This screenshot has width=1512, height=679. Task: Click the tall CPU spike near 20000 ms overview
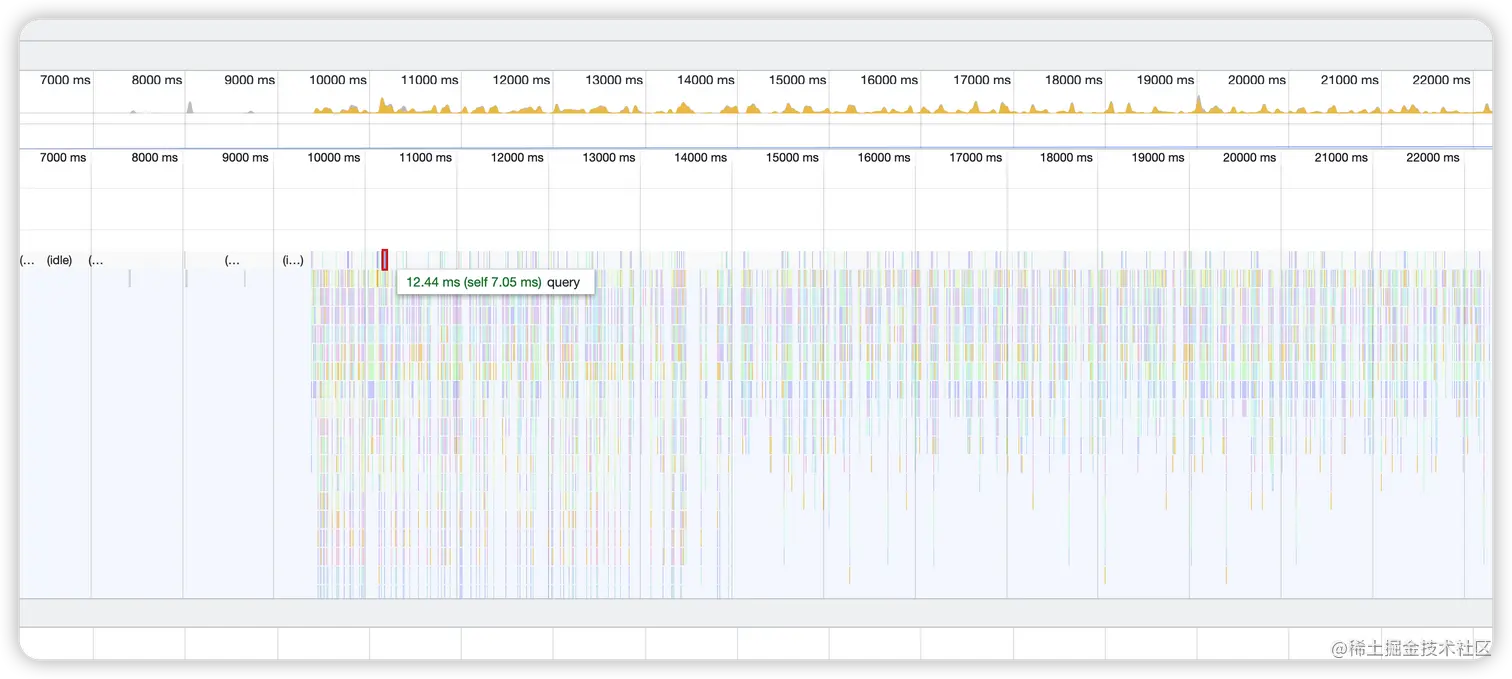1198,104
